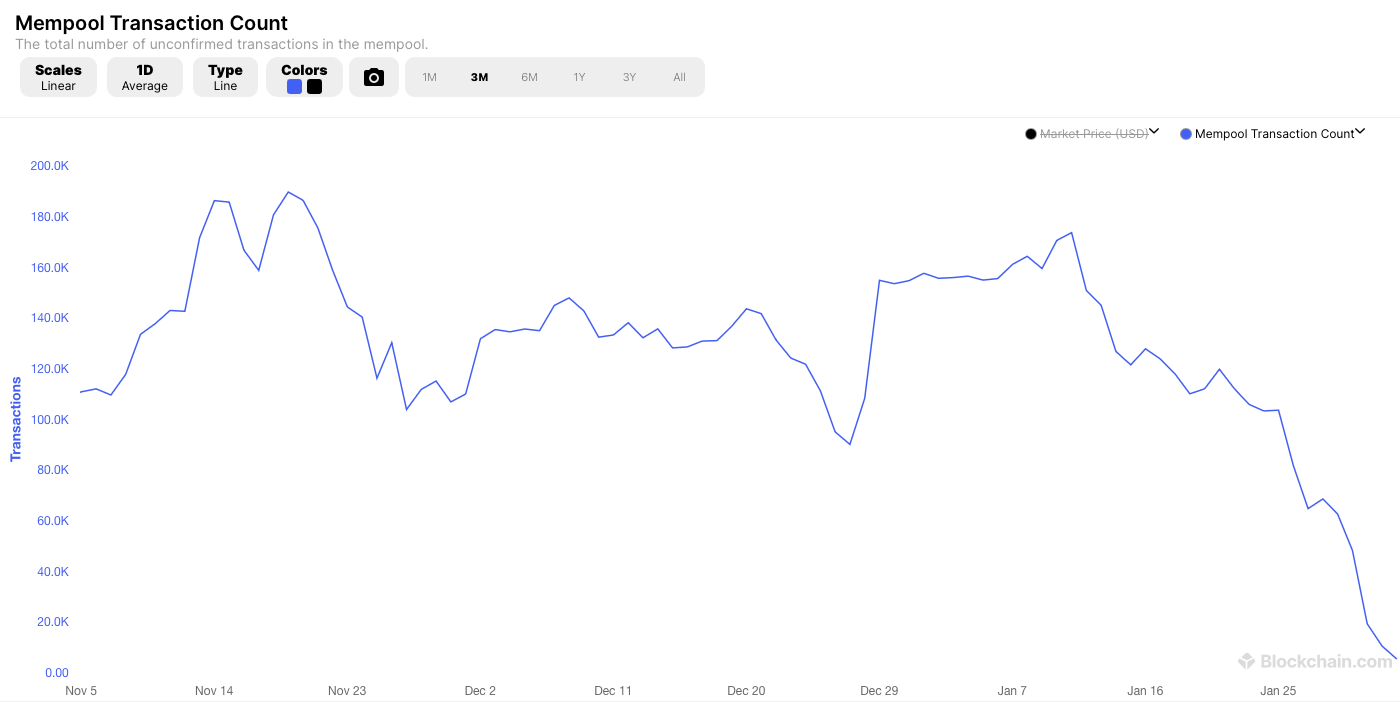
Task: Select the 1M time range
Action: click(429, 77)
